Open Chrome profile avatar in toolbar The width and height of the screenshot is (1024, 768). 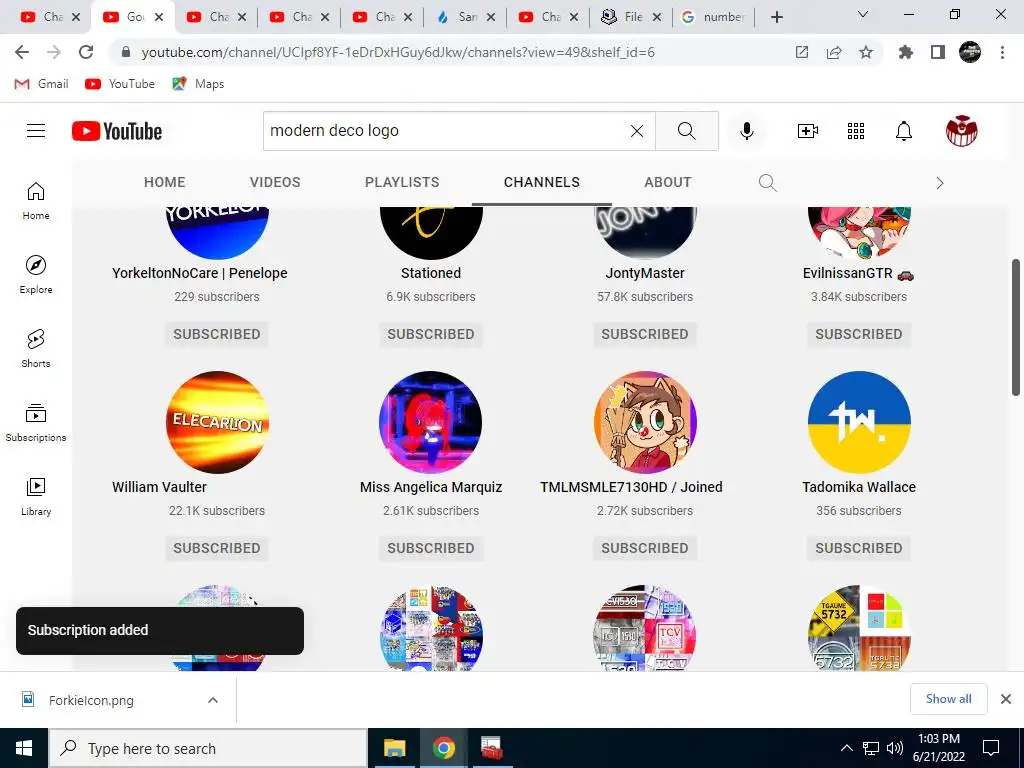[970, 52]
